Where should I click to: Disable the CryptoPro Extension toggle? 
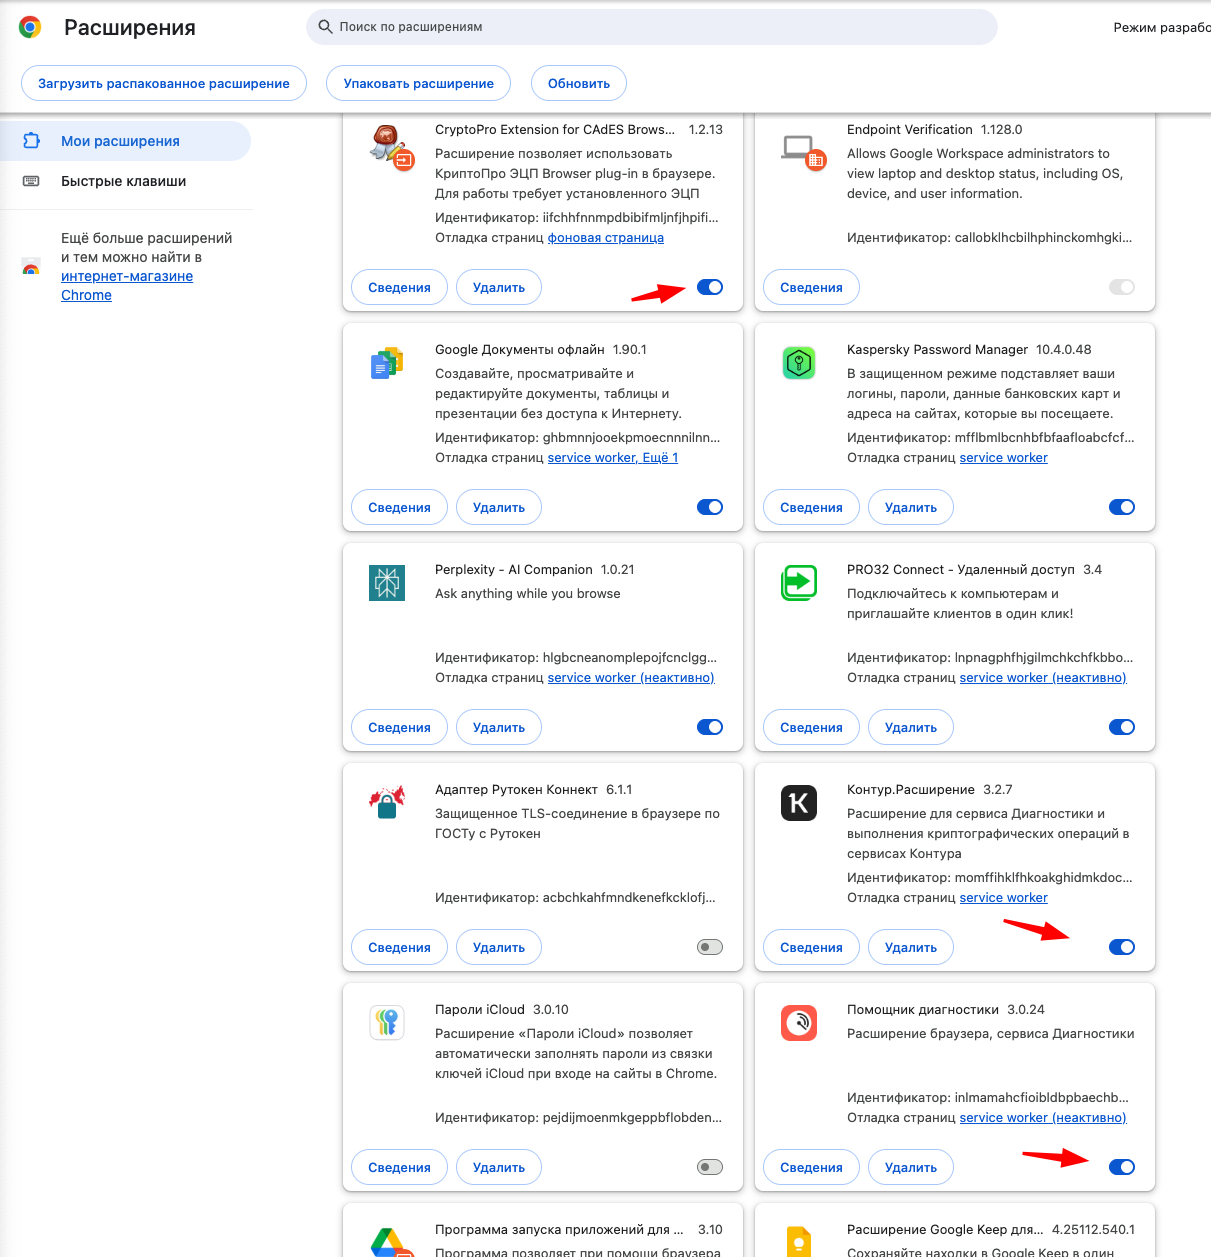pyautogui.click(x=710, y=287)
